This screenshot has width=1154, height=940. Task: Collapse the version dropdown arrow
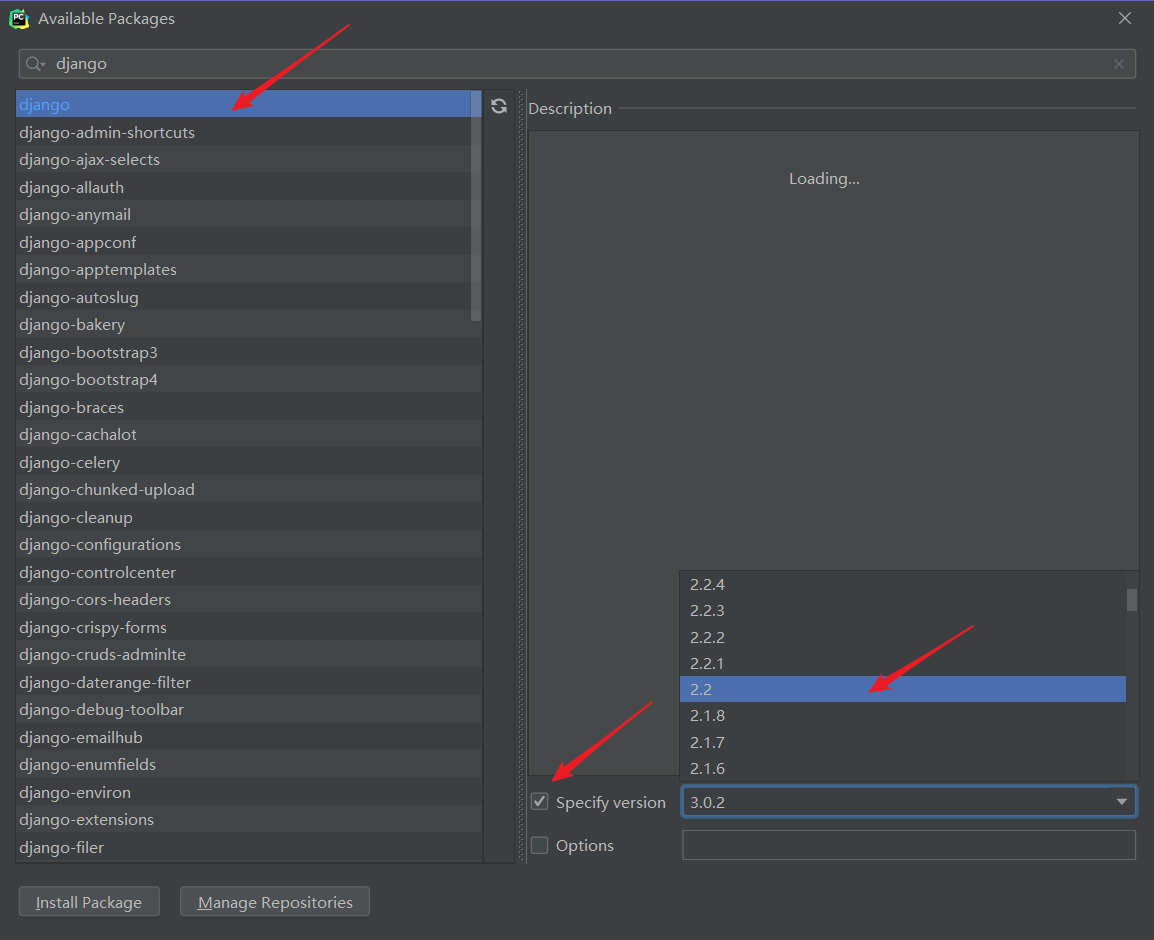tap(1121, 802)
